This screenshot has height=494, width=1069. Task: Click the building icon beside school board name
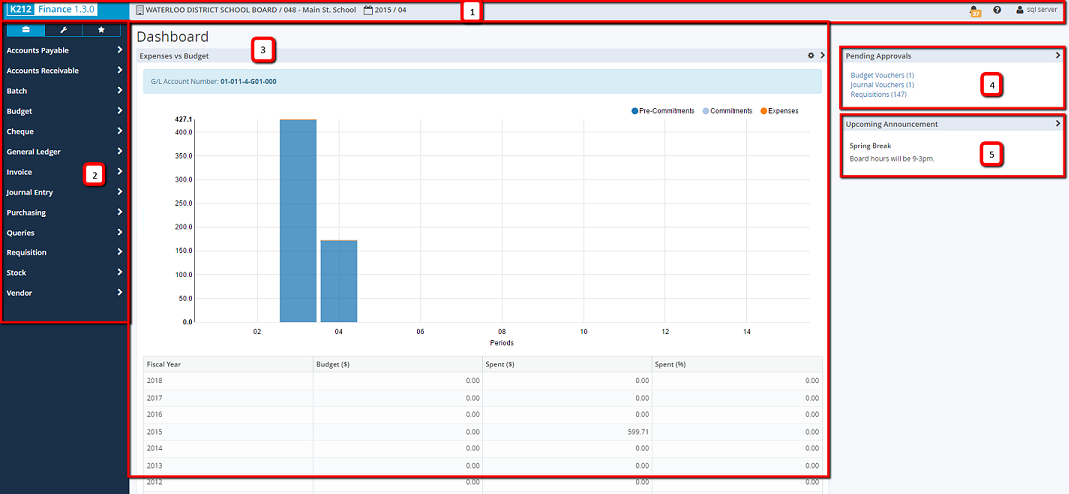point(139,10)
